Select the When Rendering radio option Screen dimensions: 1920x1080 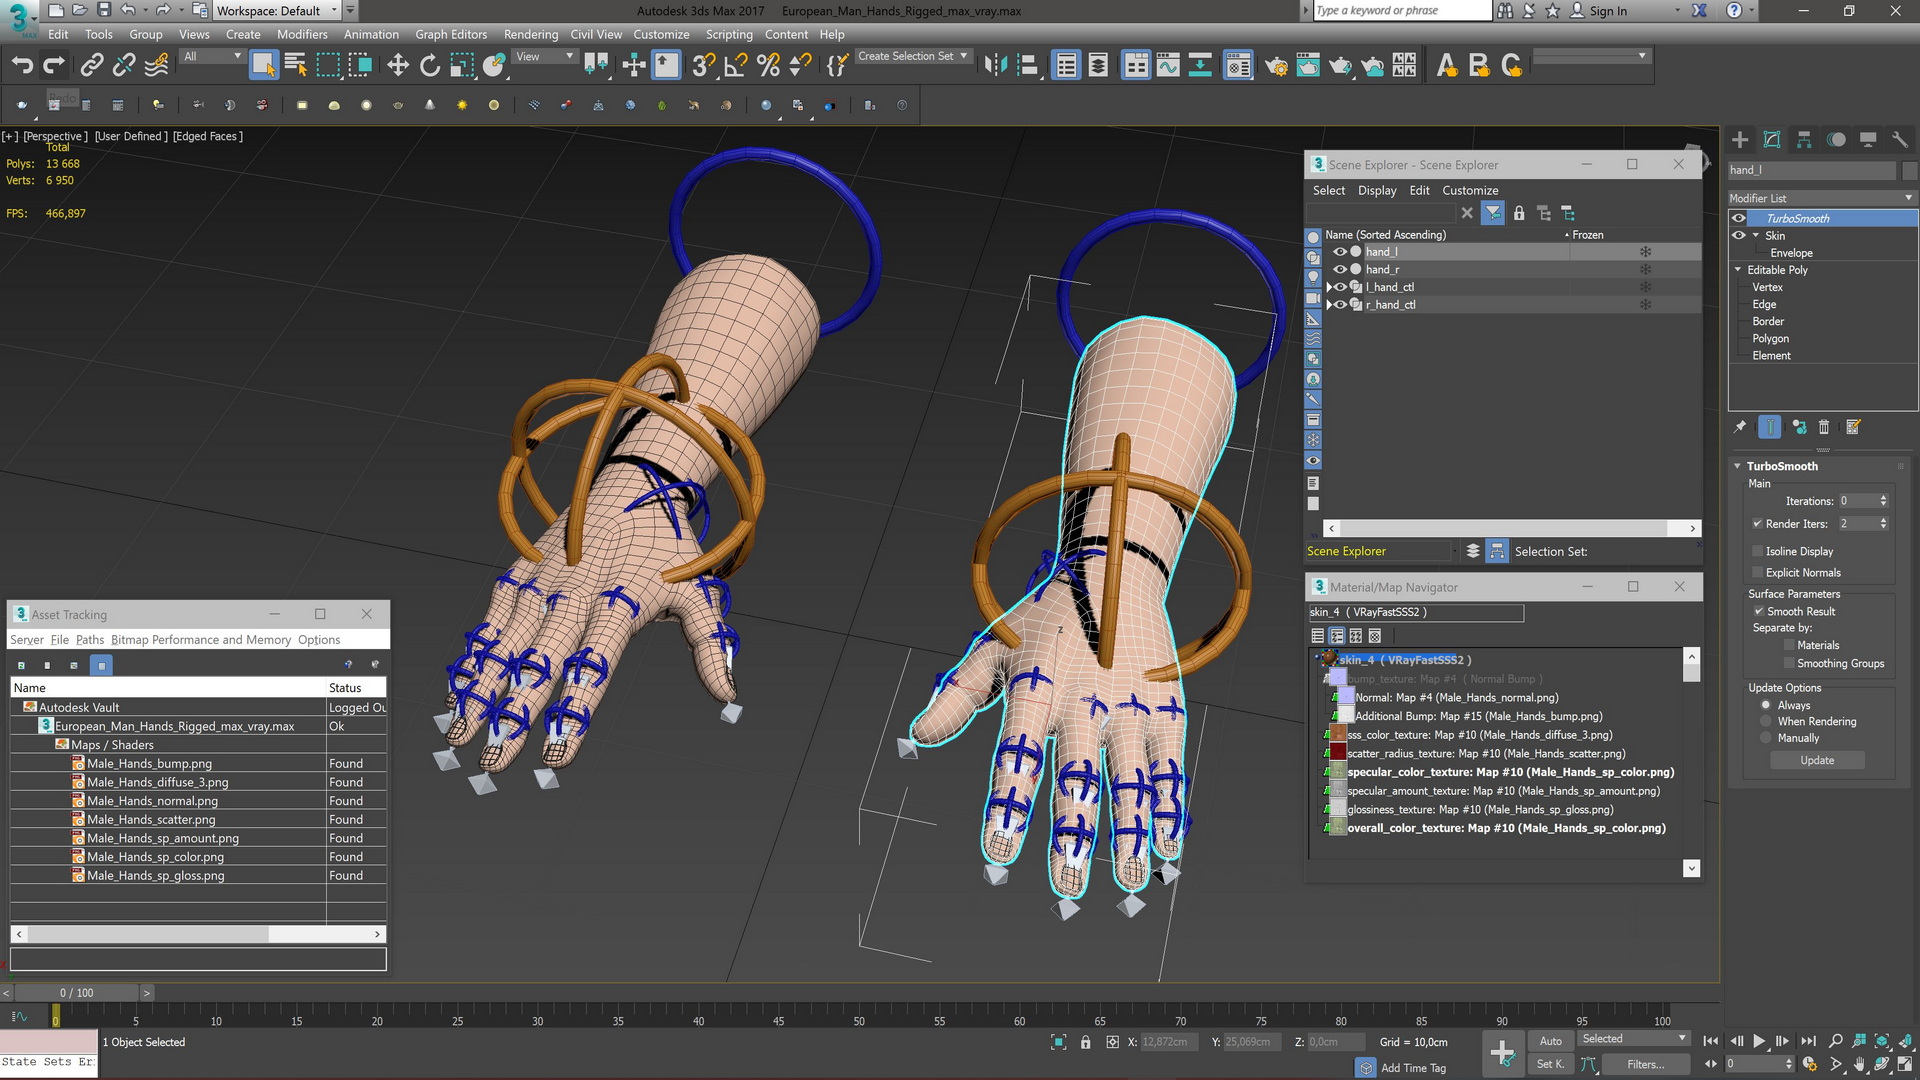pos(1766,721)
